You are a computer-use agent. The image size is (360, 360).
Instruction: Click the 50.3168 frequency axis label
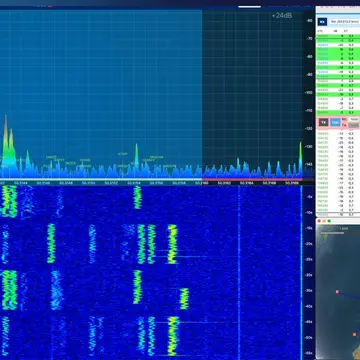(x=291, y=183)
